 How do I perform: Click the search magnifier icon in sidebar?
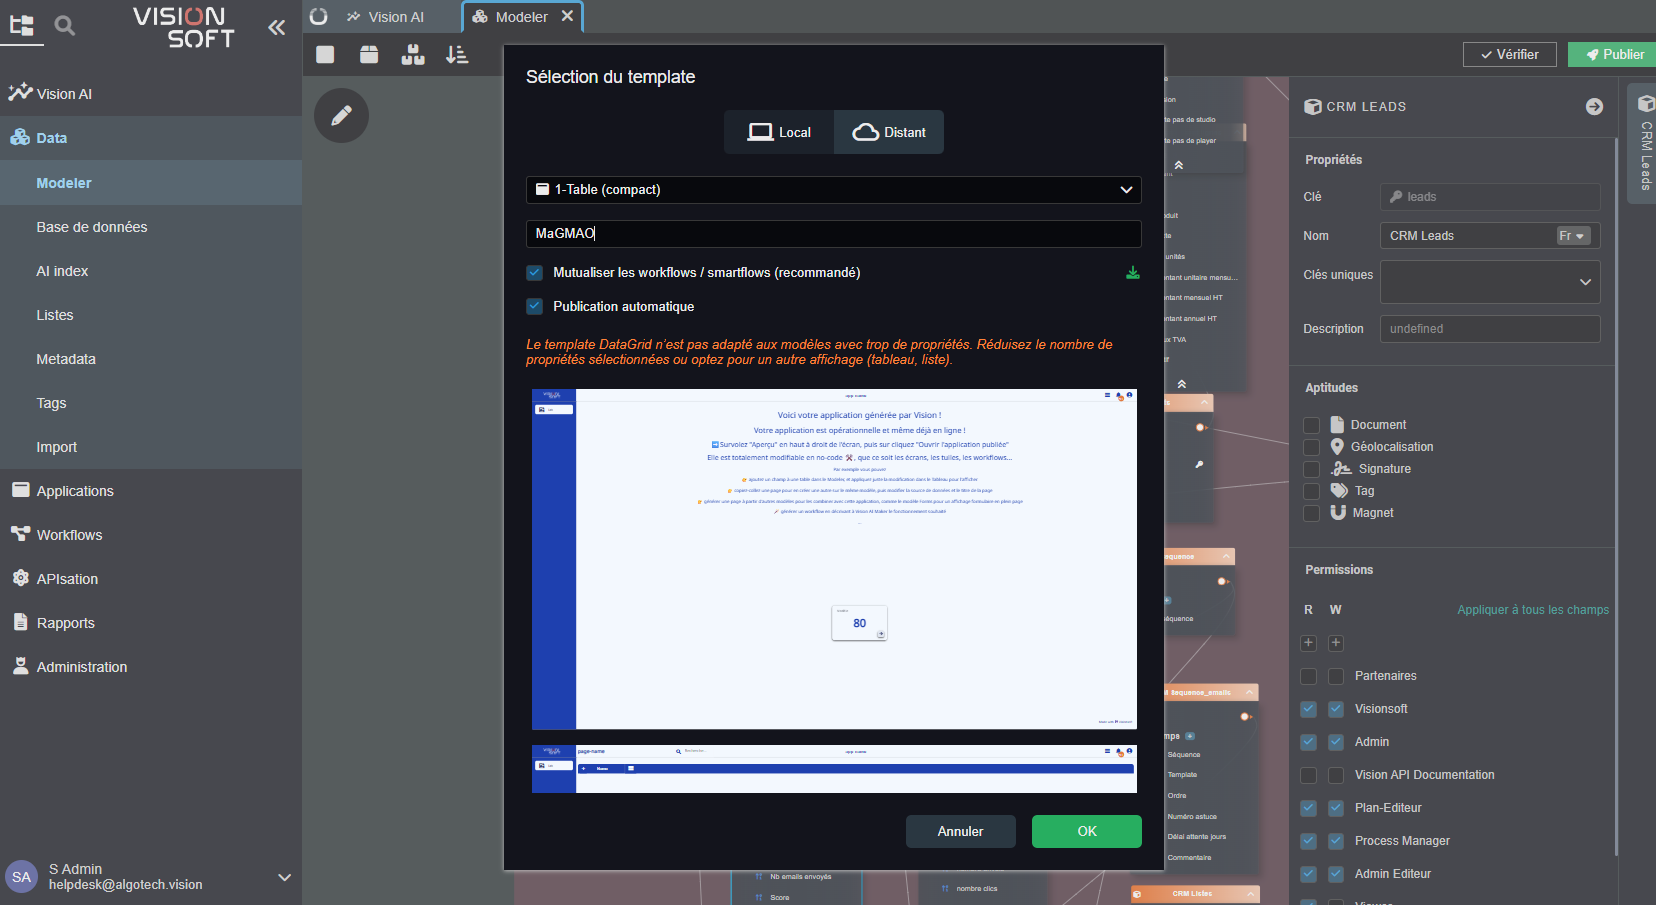(x=65, y=26)
